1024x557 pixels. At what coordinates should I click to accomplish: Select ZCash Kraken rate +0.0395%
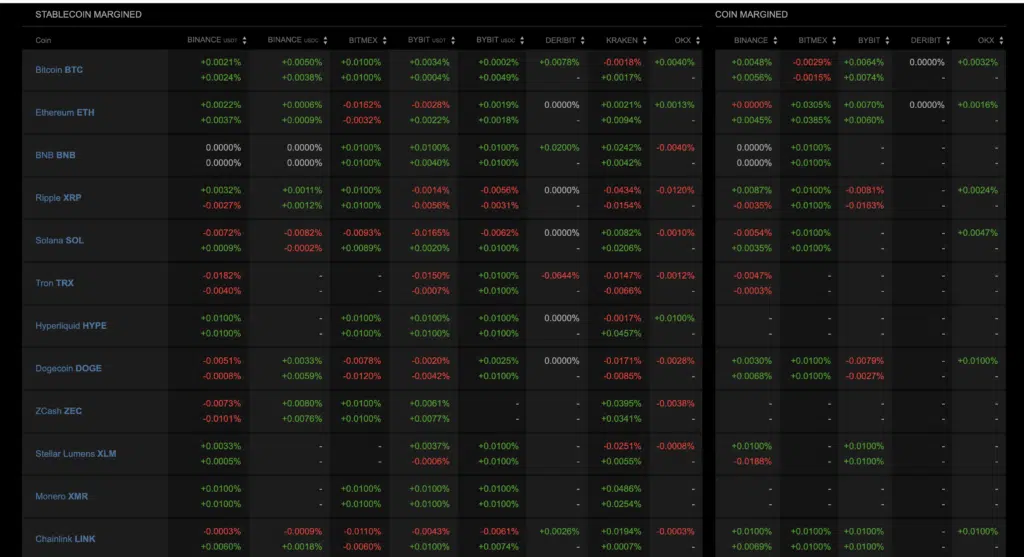coord(621,404)
